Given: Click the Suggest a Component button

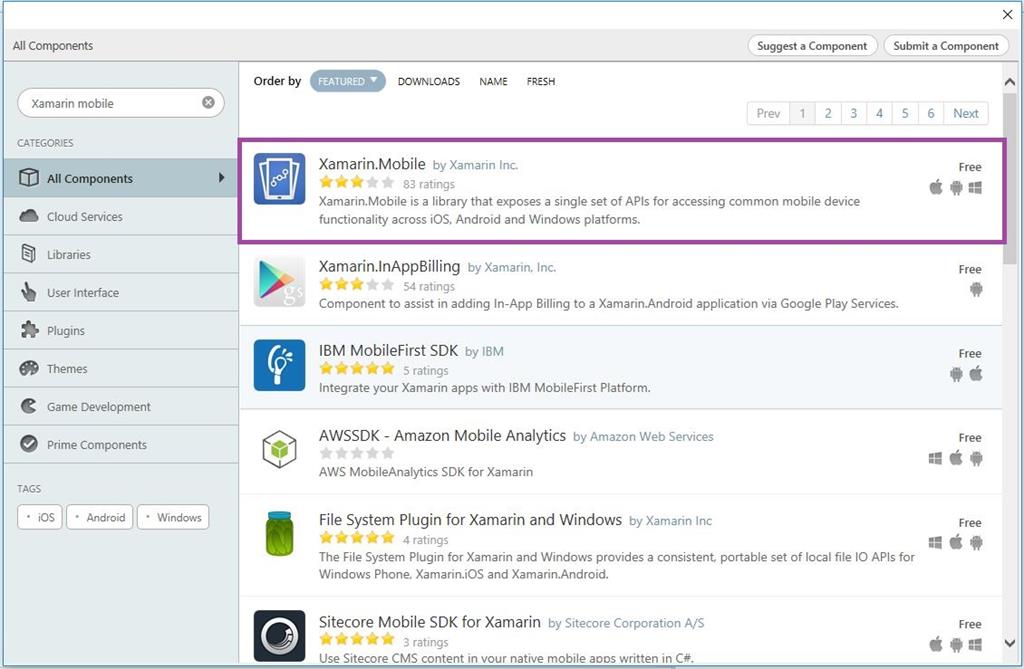Looking at the screenshot, I should pos(812,46).
